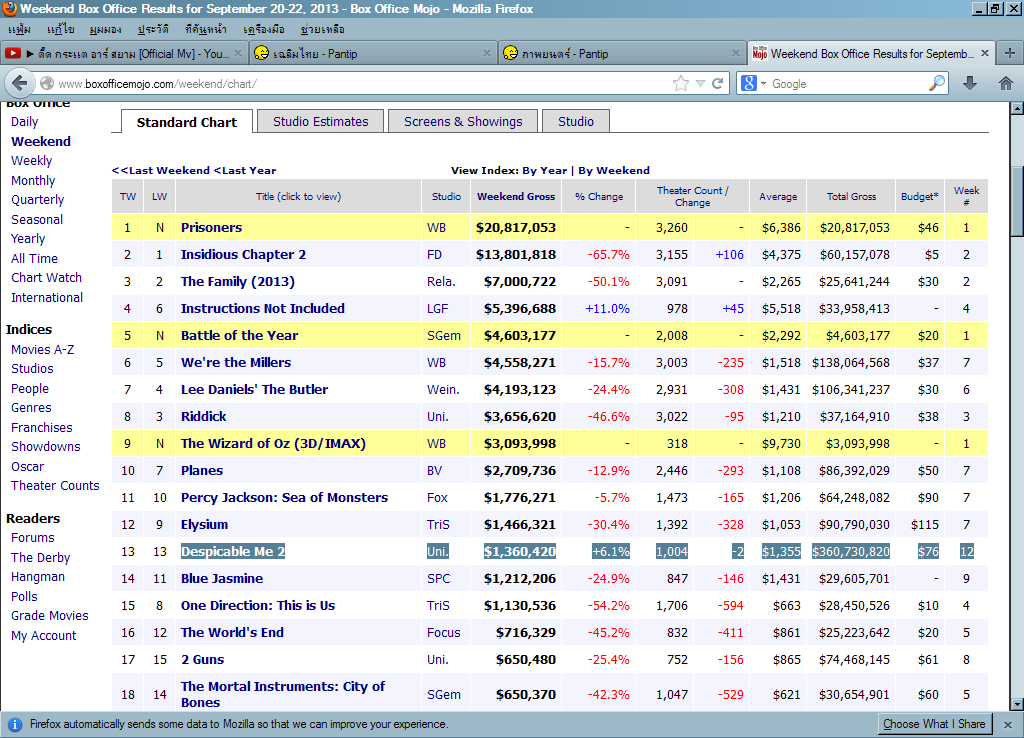Reload the page with the refresh icon
1024x738 pixels.
717,84
